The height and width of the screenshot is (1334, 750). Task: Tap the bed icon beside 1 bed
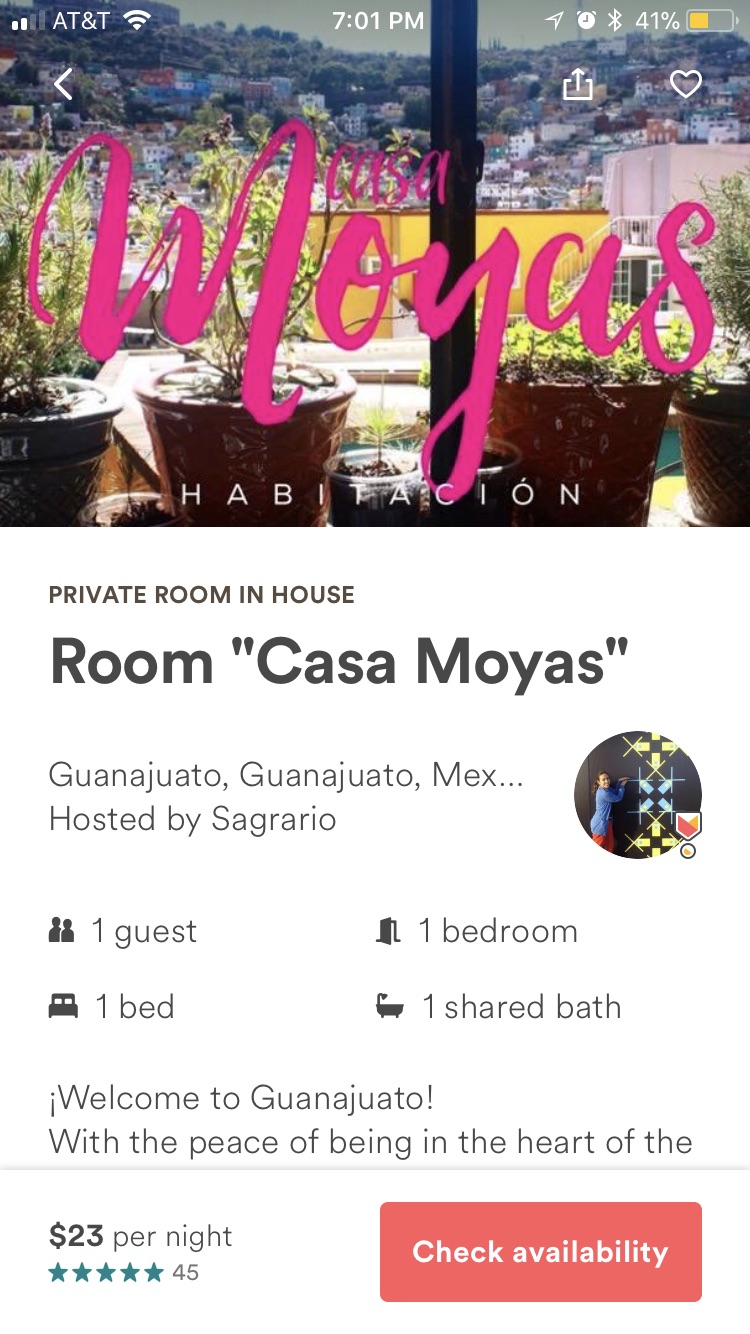[63, 1007]
